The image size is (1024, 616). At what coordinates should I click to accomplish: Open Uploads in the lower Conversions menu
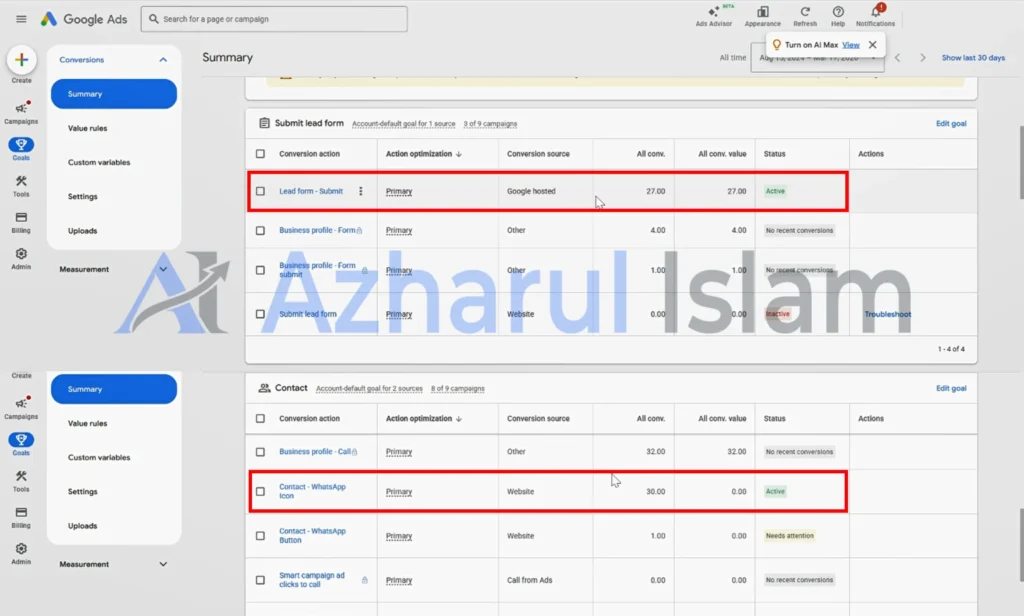(x=82, y=526)
